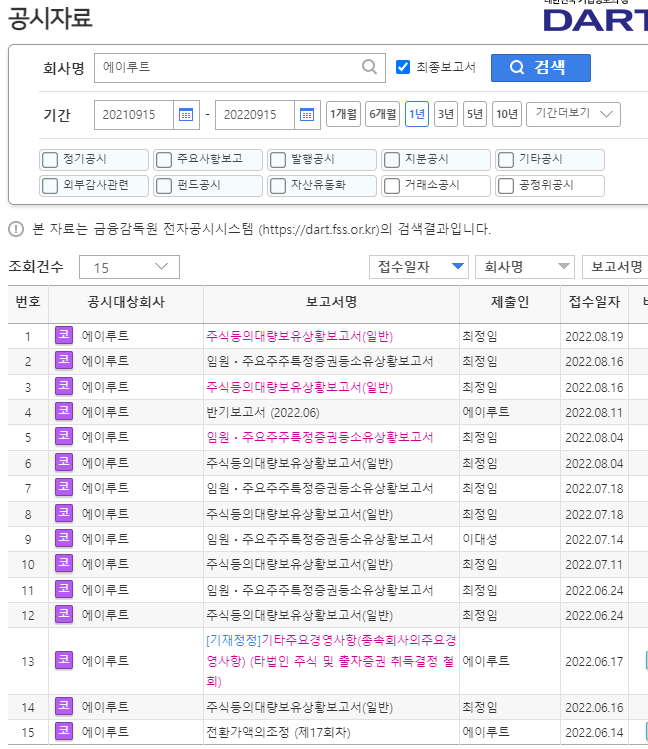Click the 공시대상회사 column header
This screenshot has height=749, width=648.
(x=126, y=302)
